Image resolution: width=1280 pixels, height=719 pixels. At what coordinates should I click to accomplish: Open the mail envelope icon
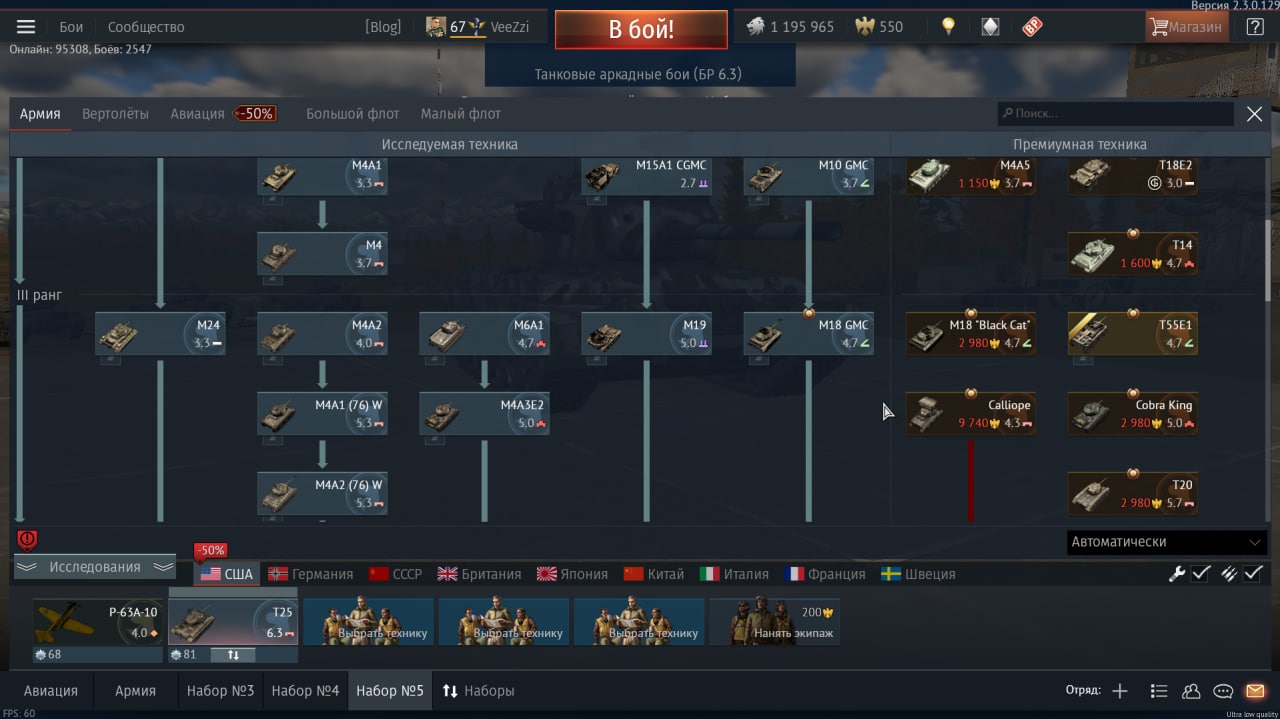pos(1255,691)
